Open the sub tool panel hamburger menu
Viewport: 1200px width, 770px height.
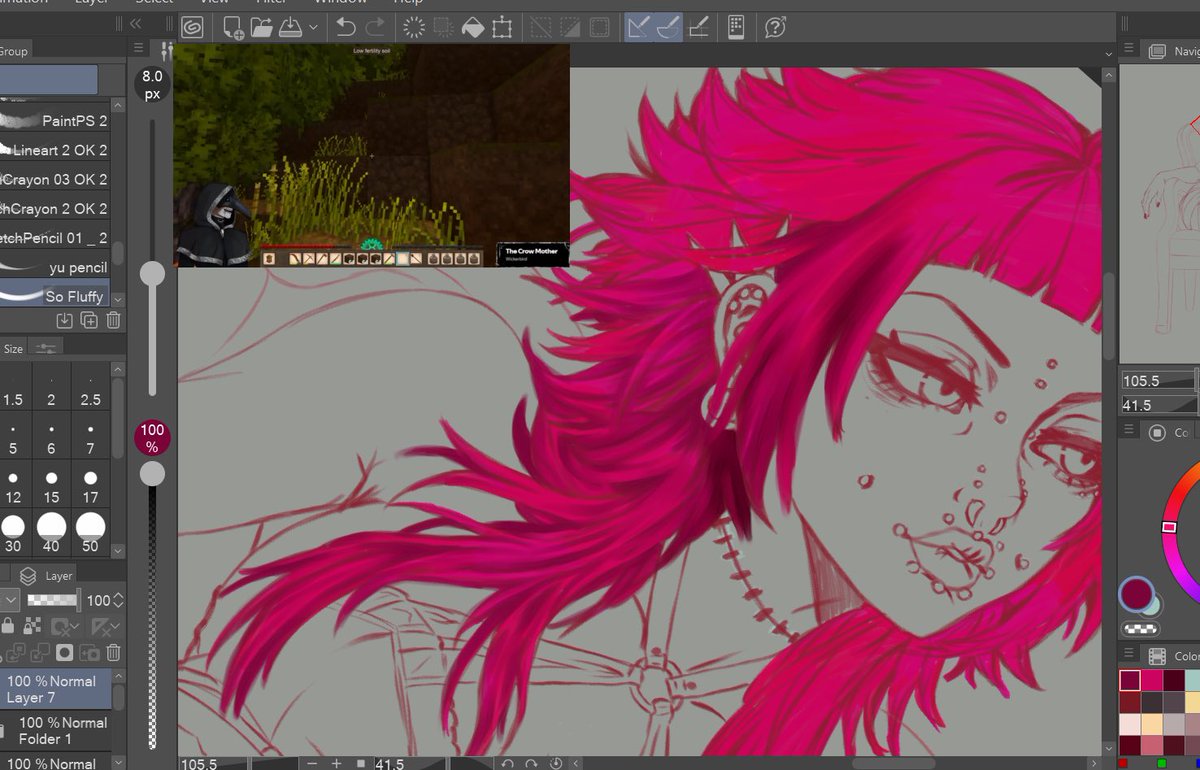tap(138, 49)
